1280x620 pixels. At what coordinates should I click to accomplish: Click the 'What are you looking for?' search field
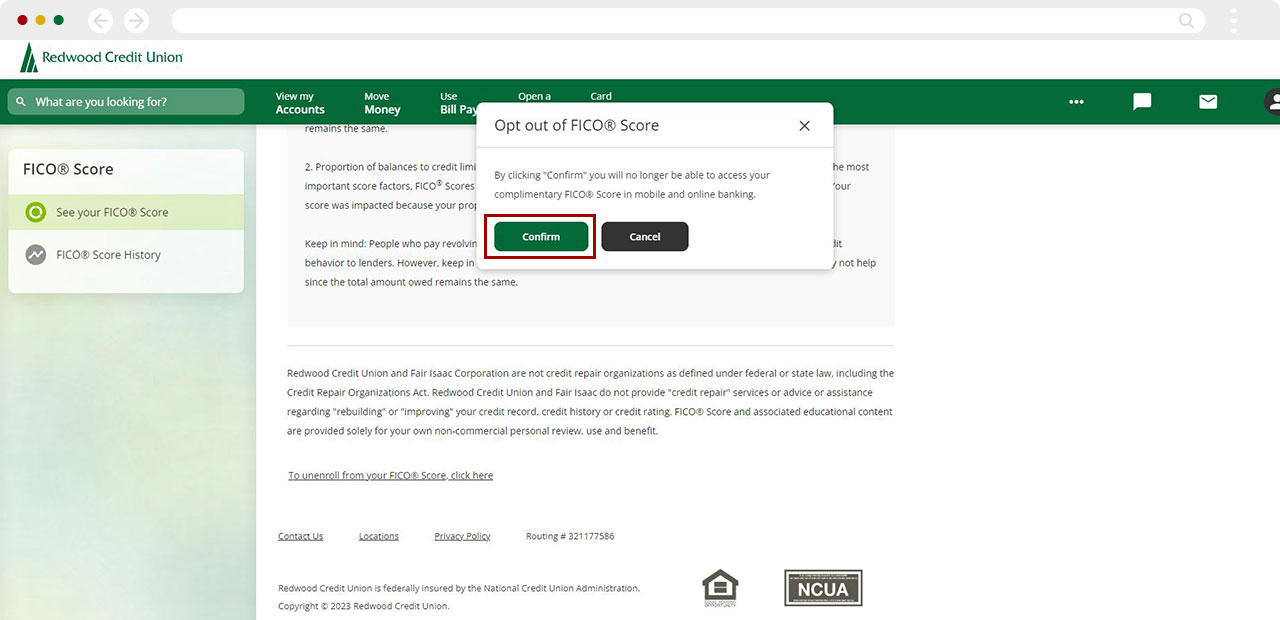[126, 102]
